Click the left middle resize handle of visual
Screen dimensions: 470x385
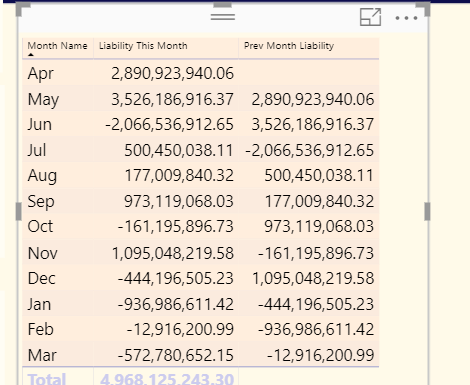(x=19, y=211)
